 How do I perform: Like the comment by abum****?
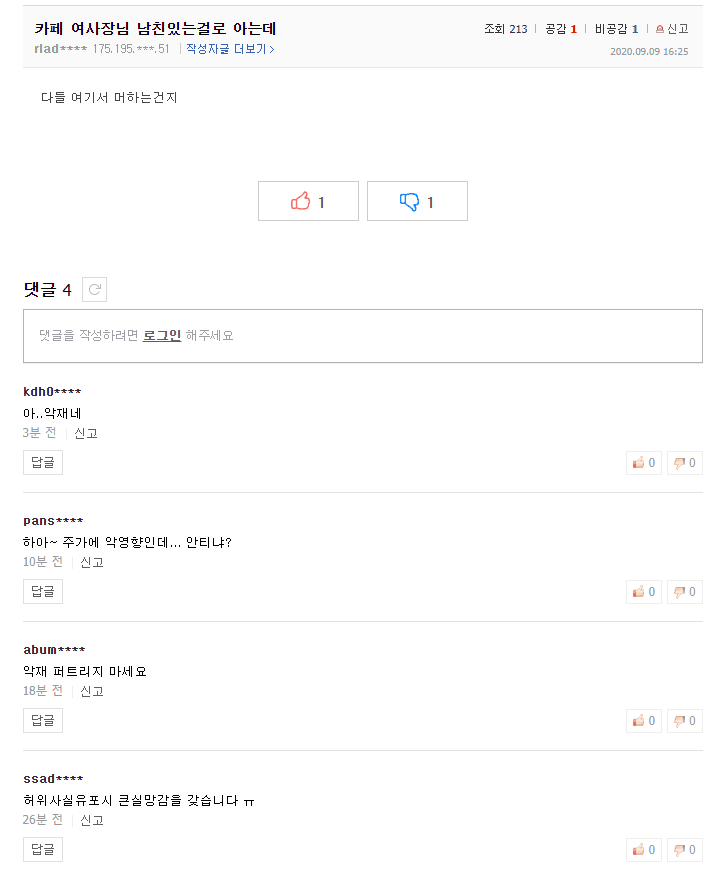pos(643,721)
